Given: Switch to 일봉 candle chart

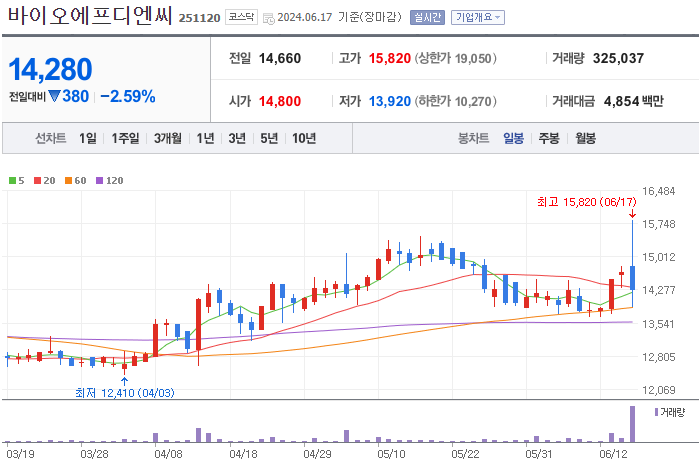Looking at the screenshot, I should [x=514, y=138].
